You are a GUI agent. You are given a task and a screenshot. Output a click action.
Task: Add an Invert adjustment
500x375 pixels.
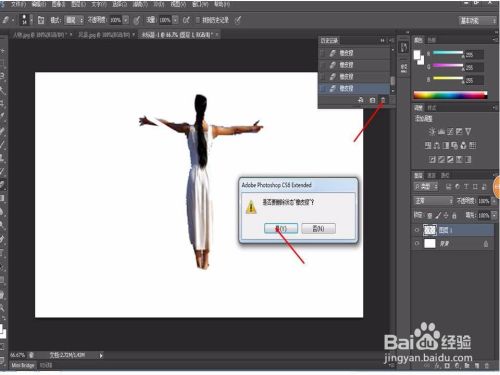[432, 159]
